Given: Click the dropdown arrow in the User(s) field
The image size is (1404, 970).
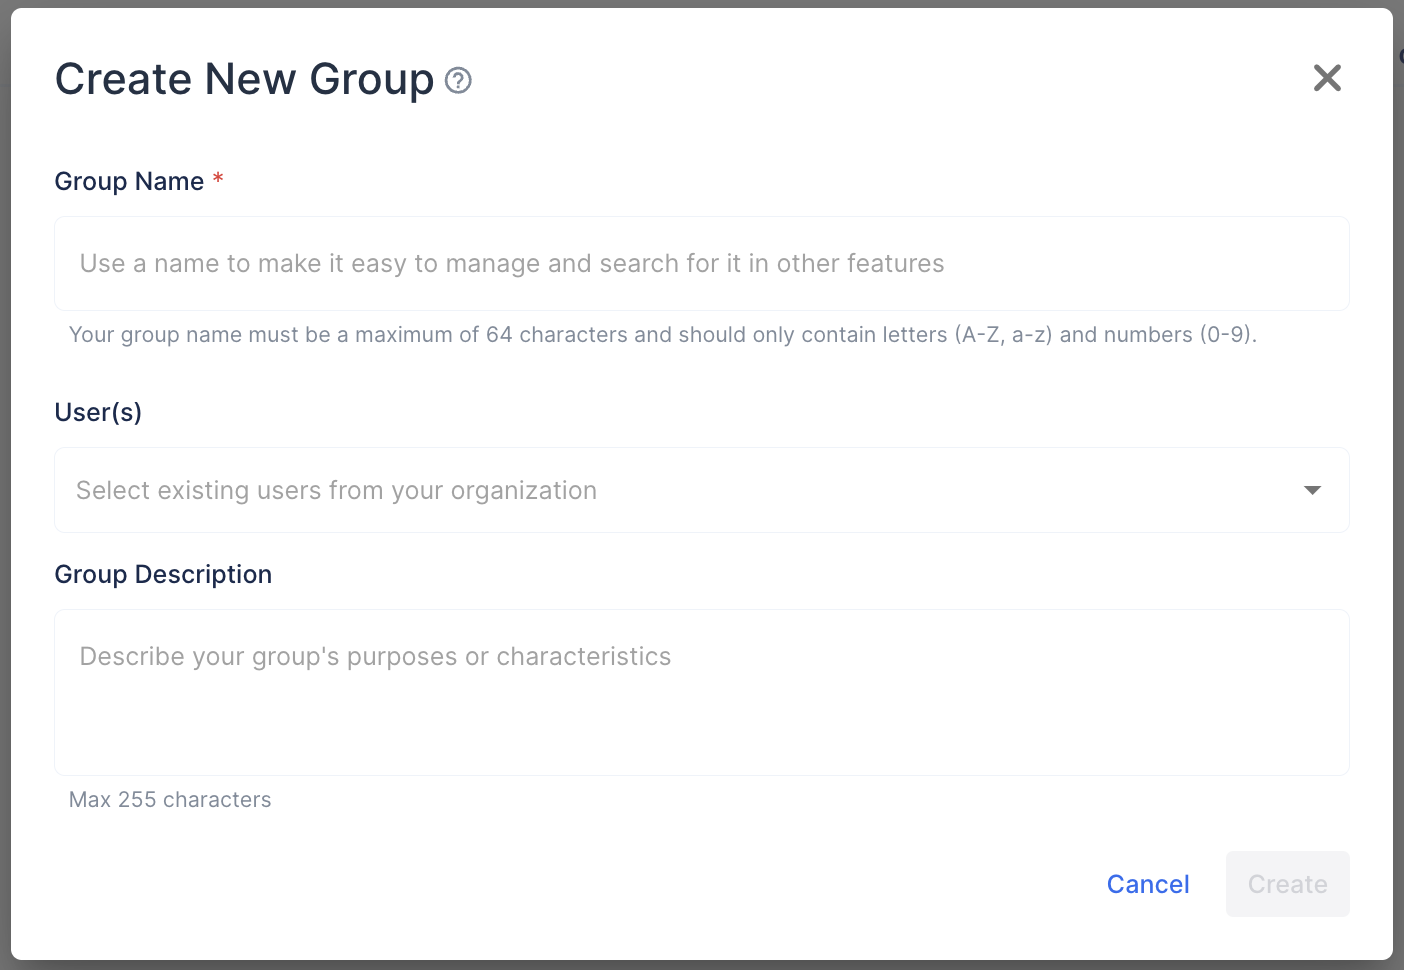Looking at the screenshot, I should point(1311,490).
